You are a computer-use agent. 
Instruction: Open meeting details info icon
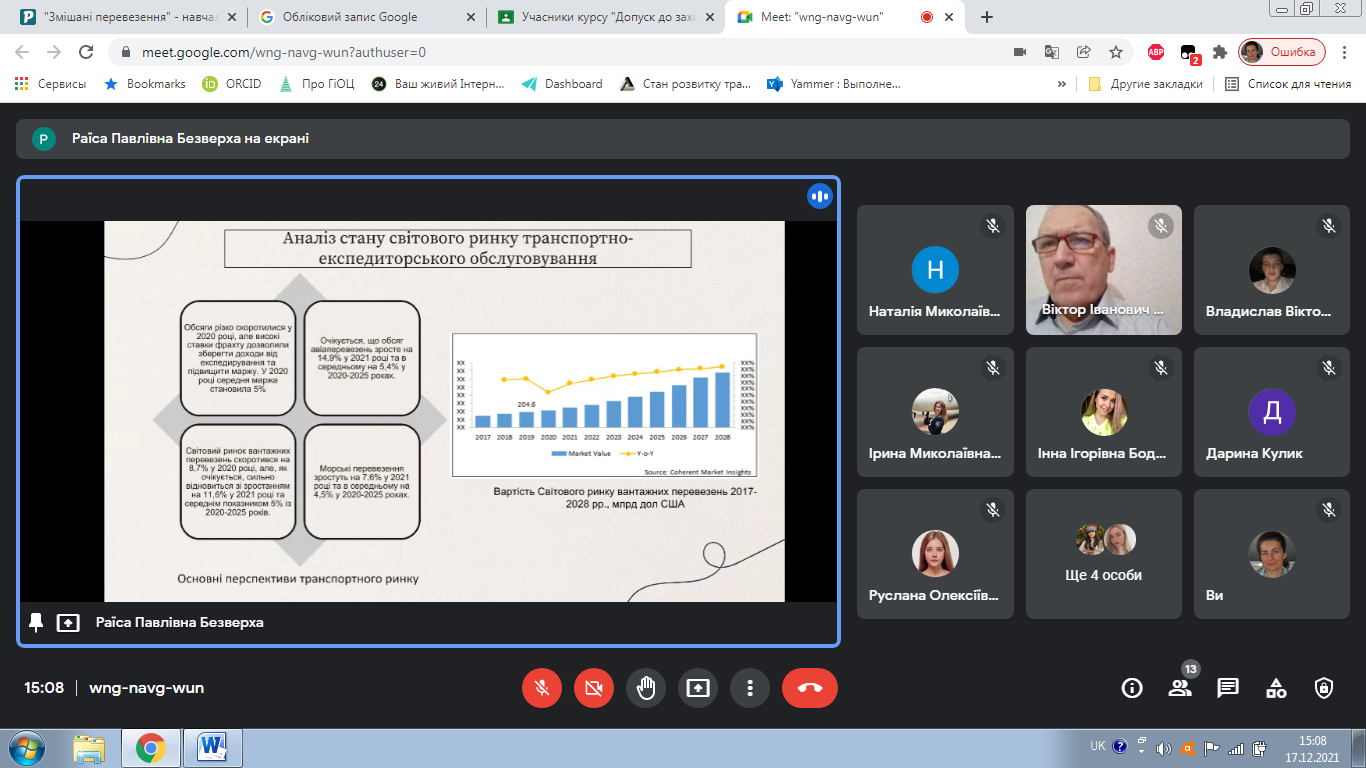pos(1132,688)
